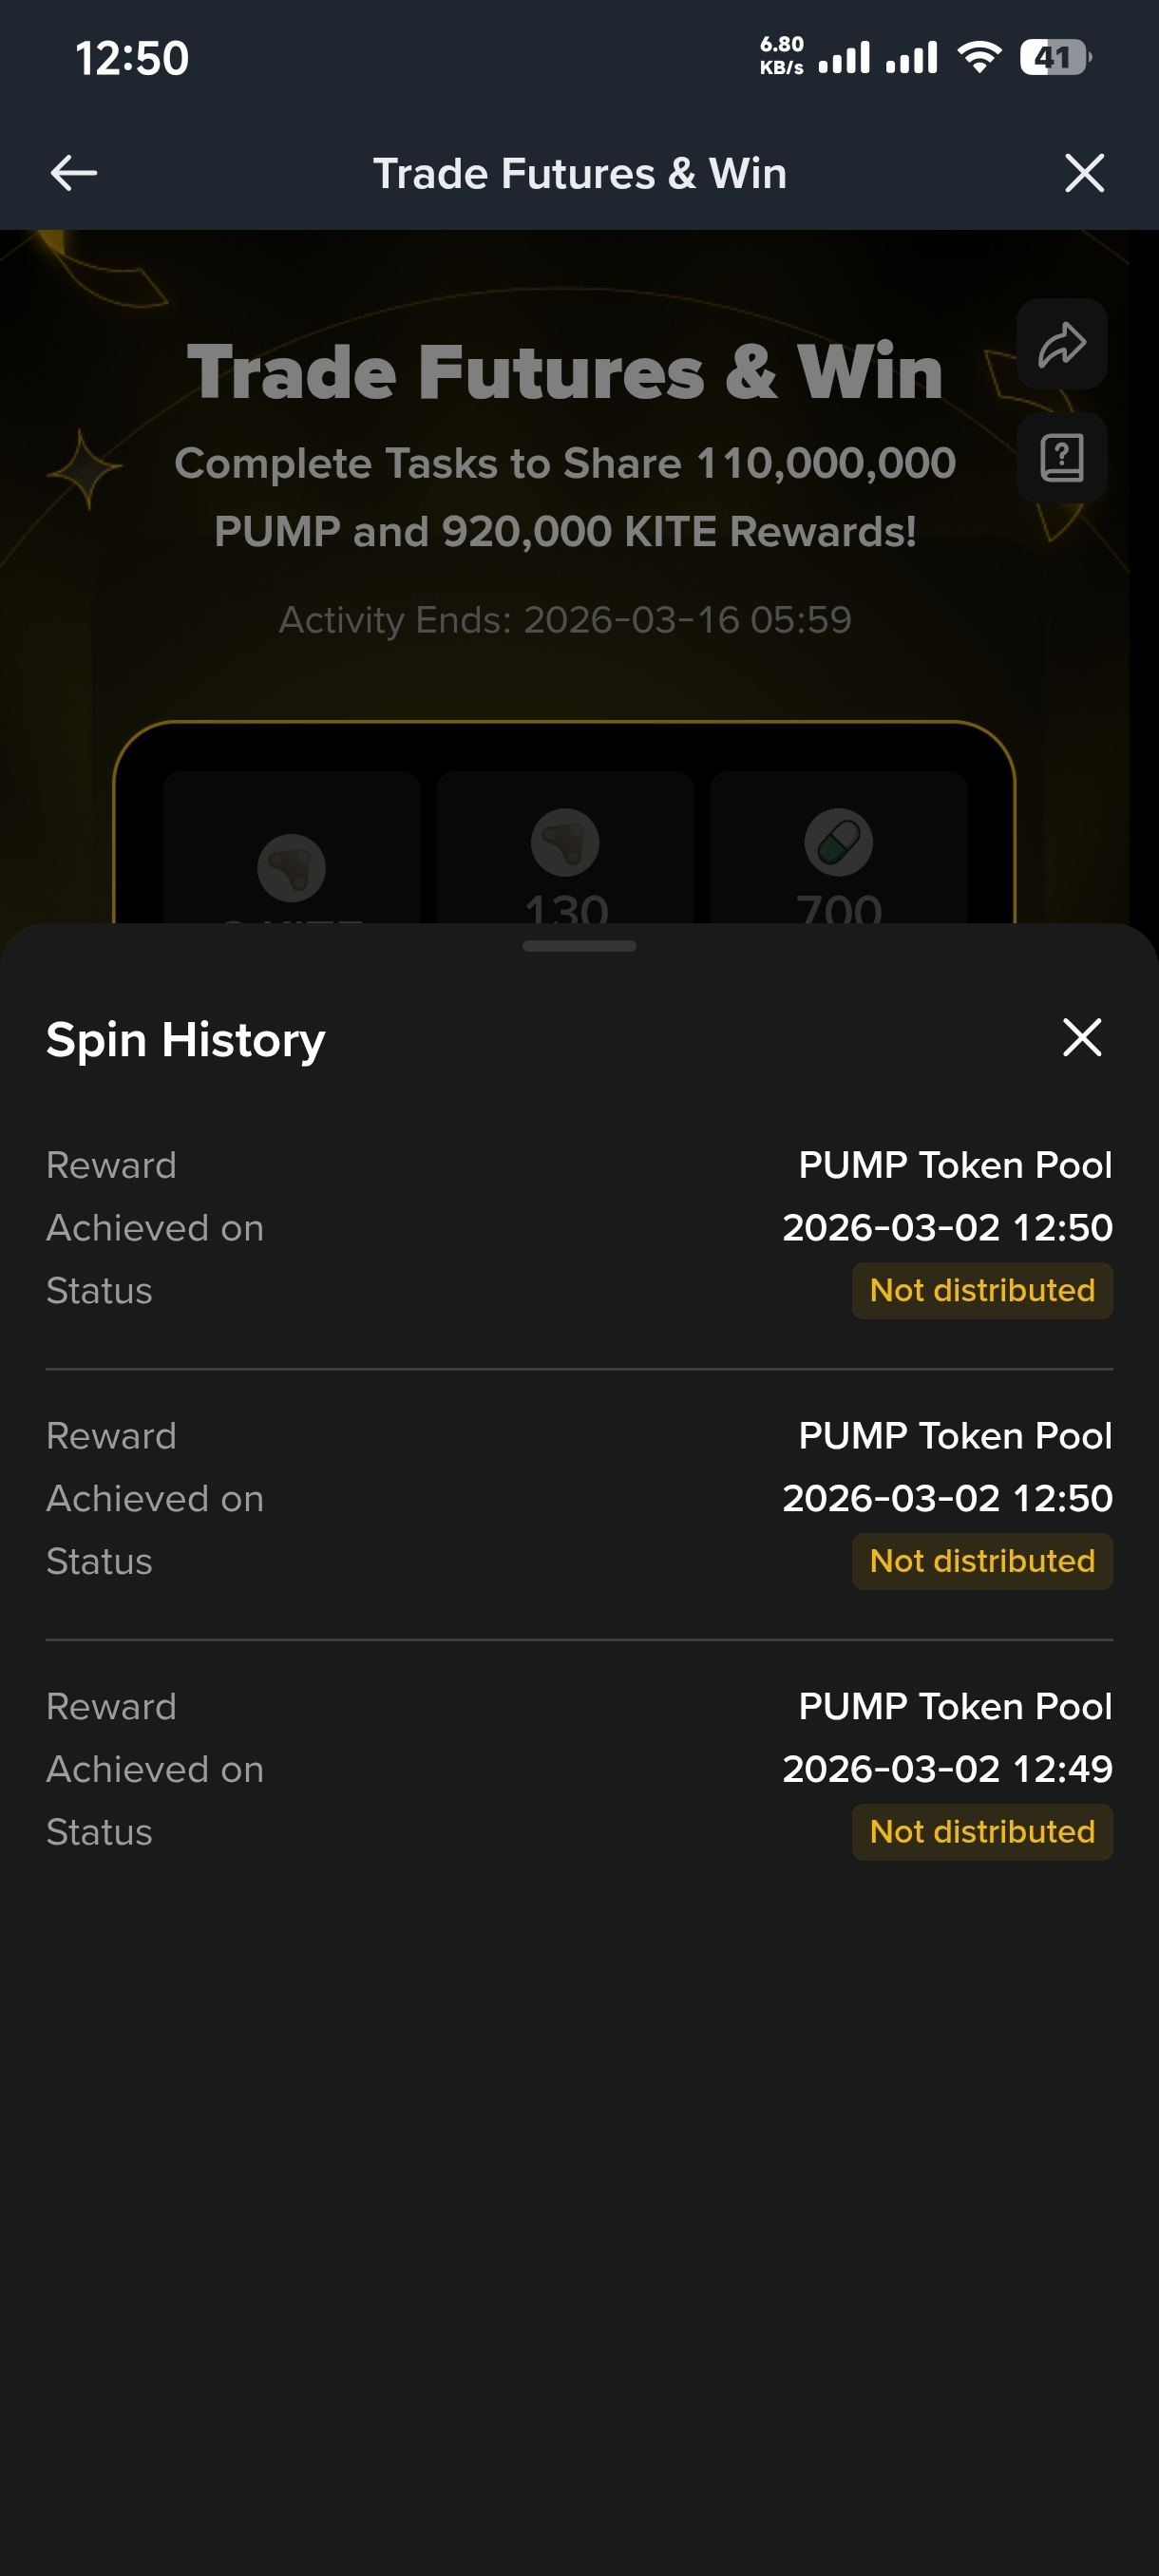Close the Spin History sheet
This screenshot has height=2576, width=1159.
(x=1081, y=1037)
